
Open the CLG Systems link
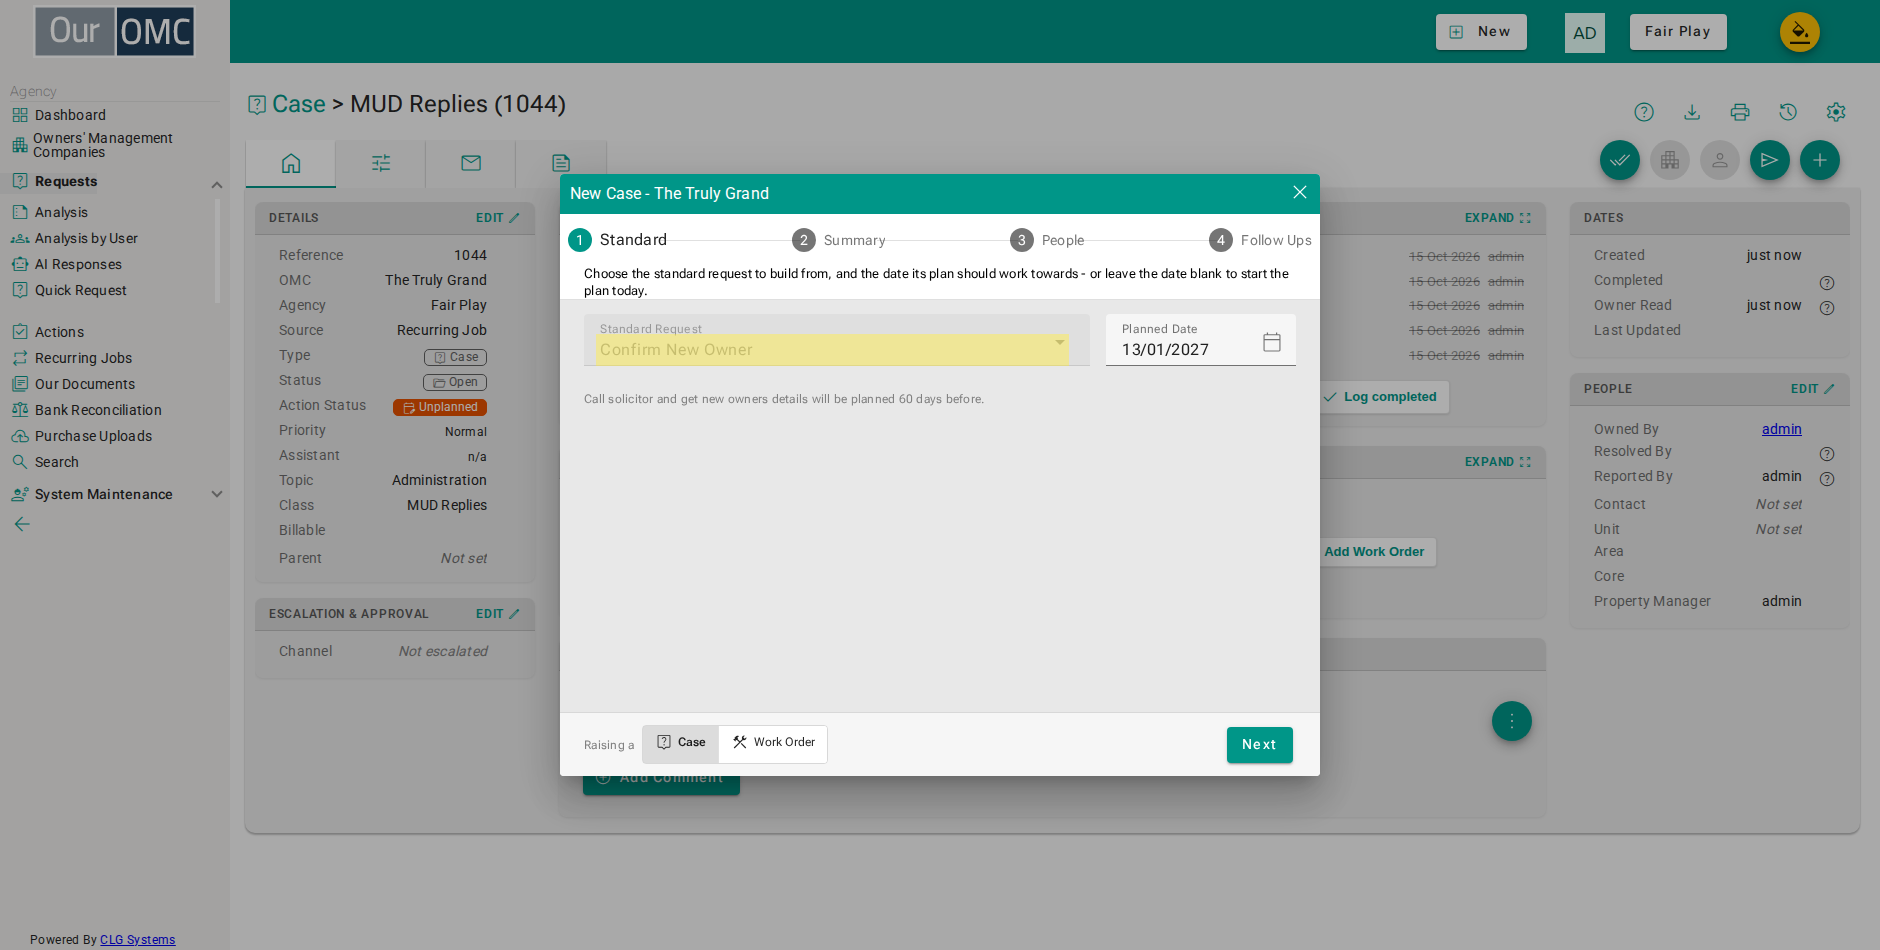coord(137,940)
